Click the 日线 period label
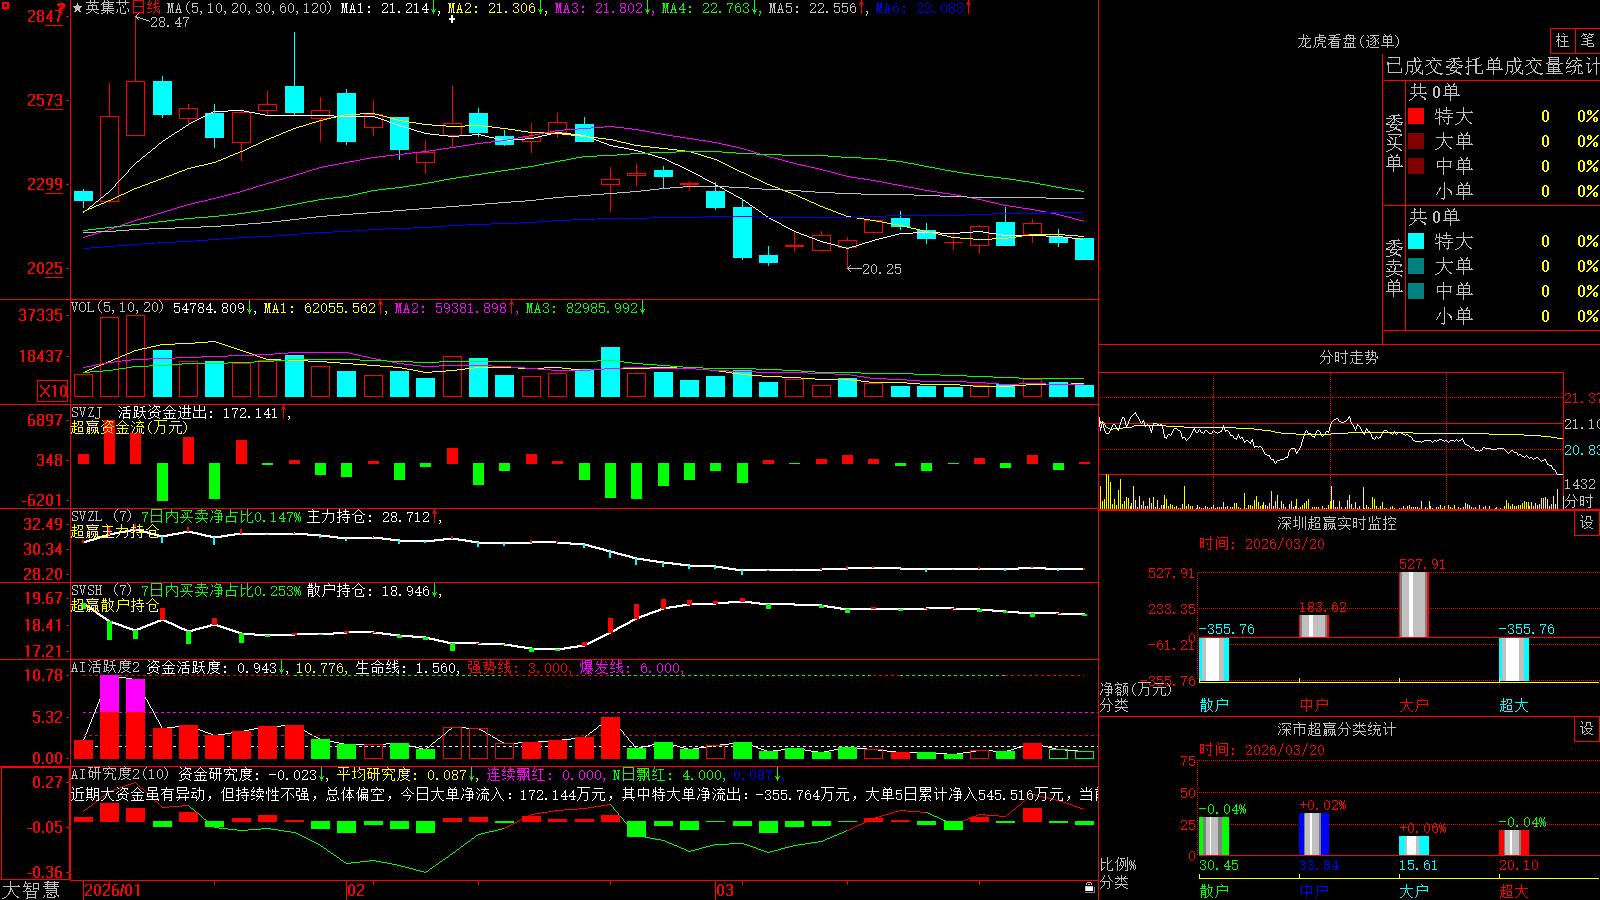 point(146,8)
